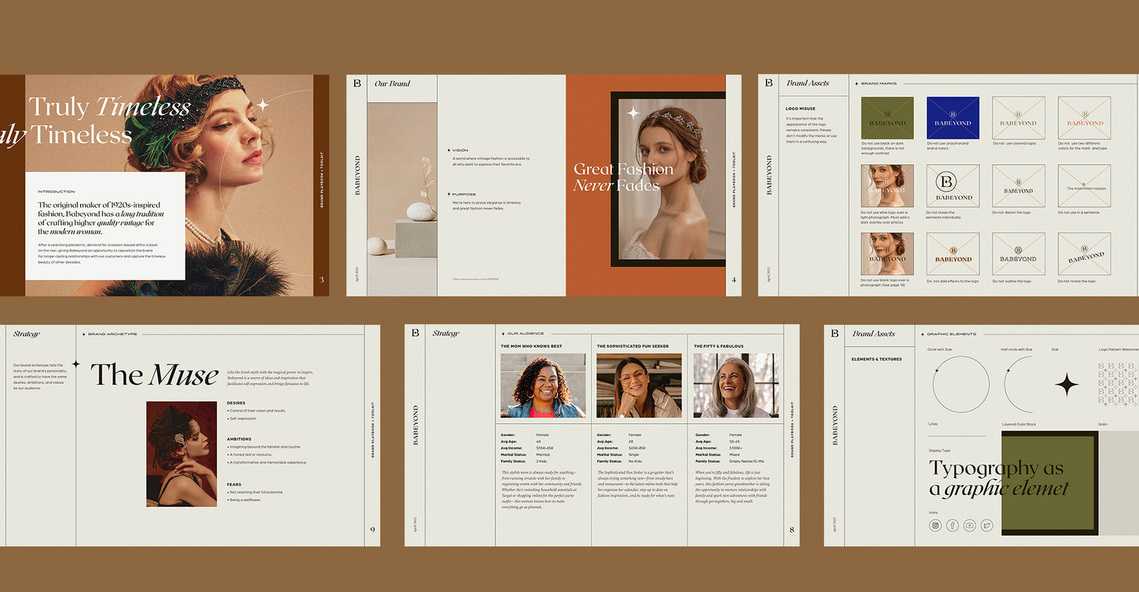
Task: Select the Grain texture swatch
Action: (1119, 482)
